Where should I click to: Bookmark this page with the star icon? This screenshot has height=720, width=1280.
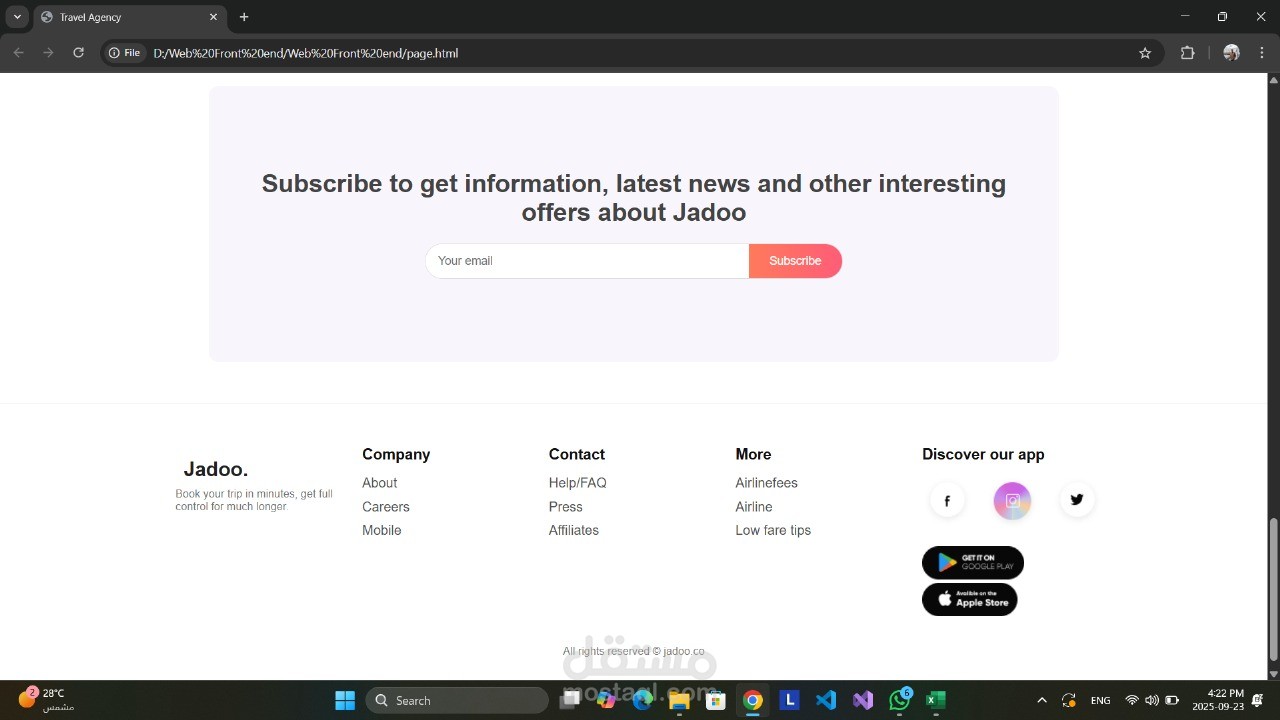1145,53
